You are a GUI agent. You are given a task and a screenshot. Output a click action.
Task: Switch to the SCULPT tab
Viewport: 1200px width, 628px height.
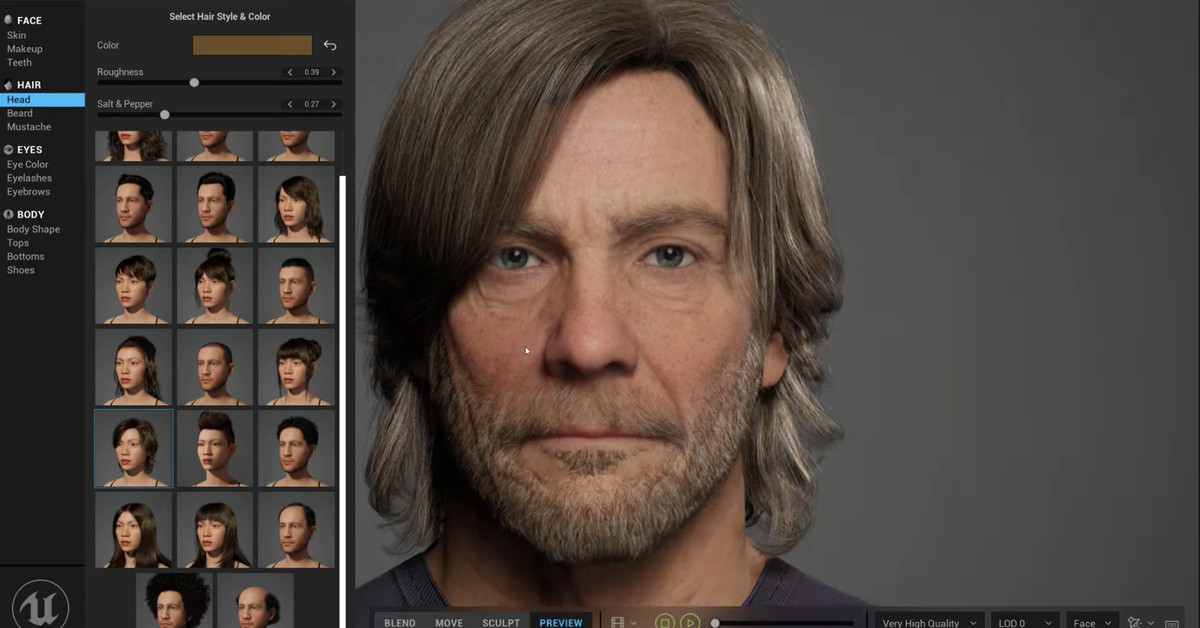[500, 622]
